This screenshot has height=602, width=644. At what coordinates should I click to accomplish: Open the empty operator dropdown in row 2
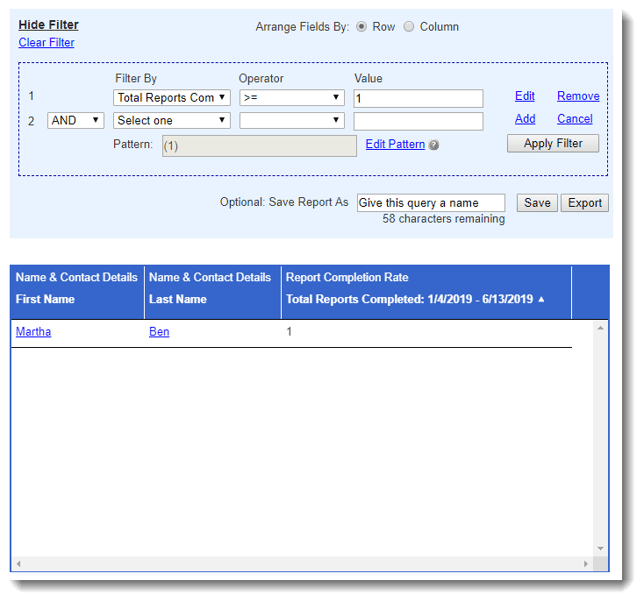291,120
